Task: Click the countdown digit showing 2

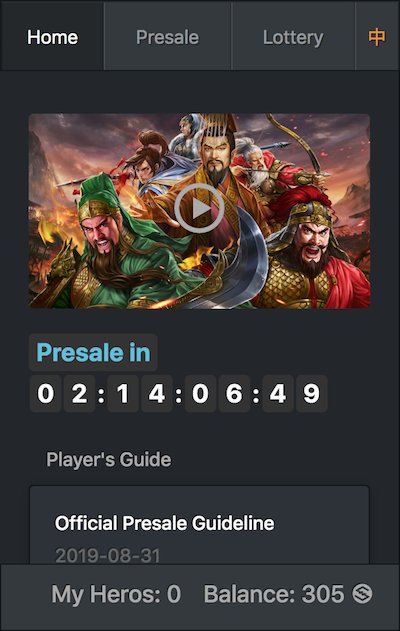Action: tap(79, 393)
